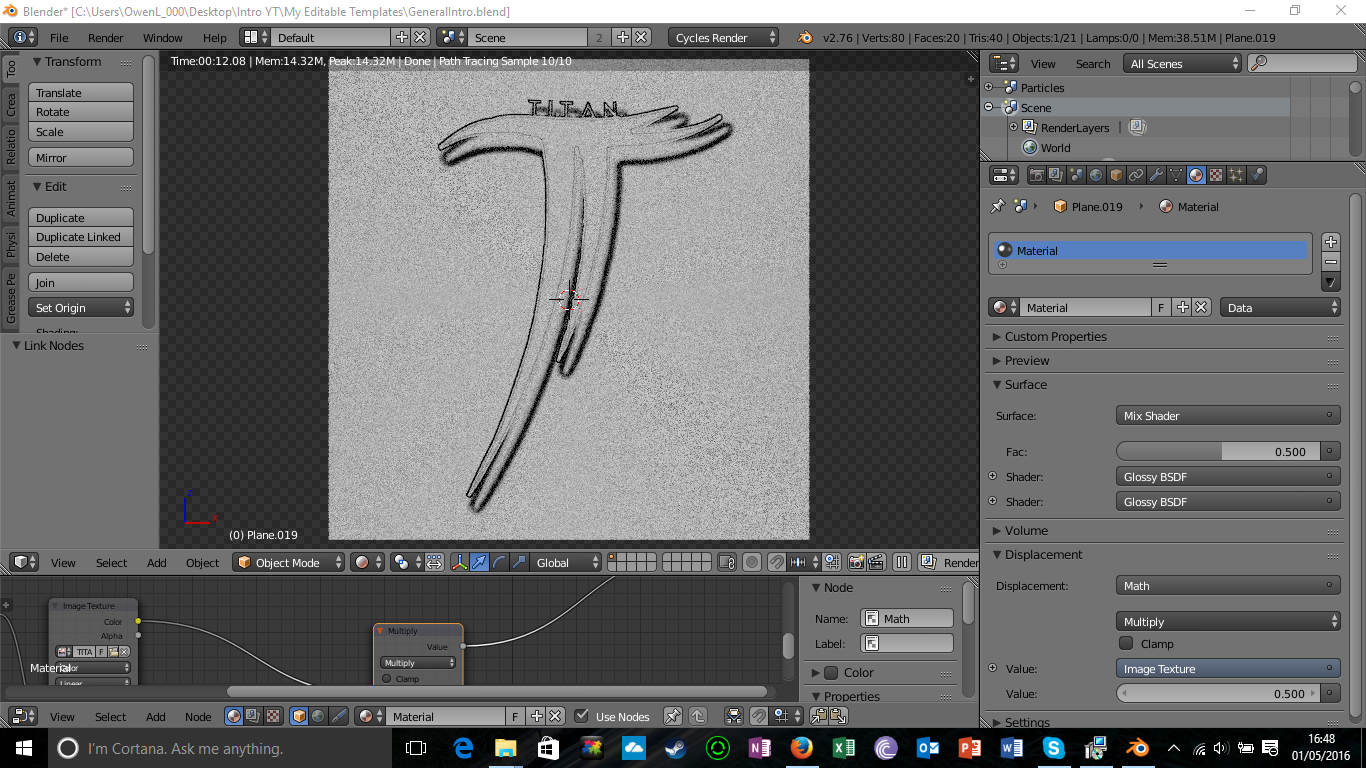Viewport: 1366px width, 768px height.
Task: Open the Material properties tab in icon row
Action: [1197, 175]
